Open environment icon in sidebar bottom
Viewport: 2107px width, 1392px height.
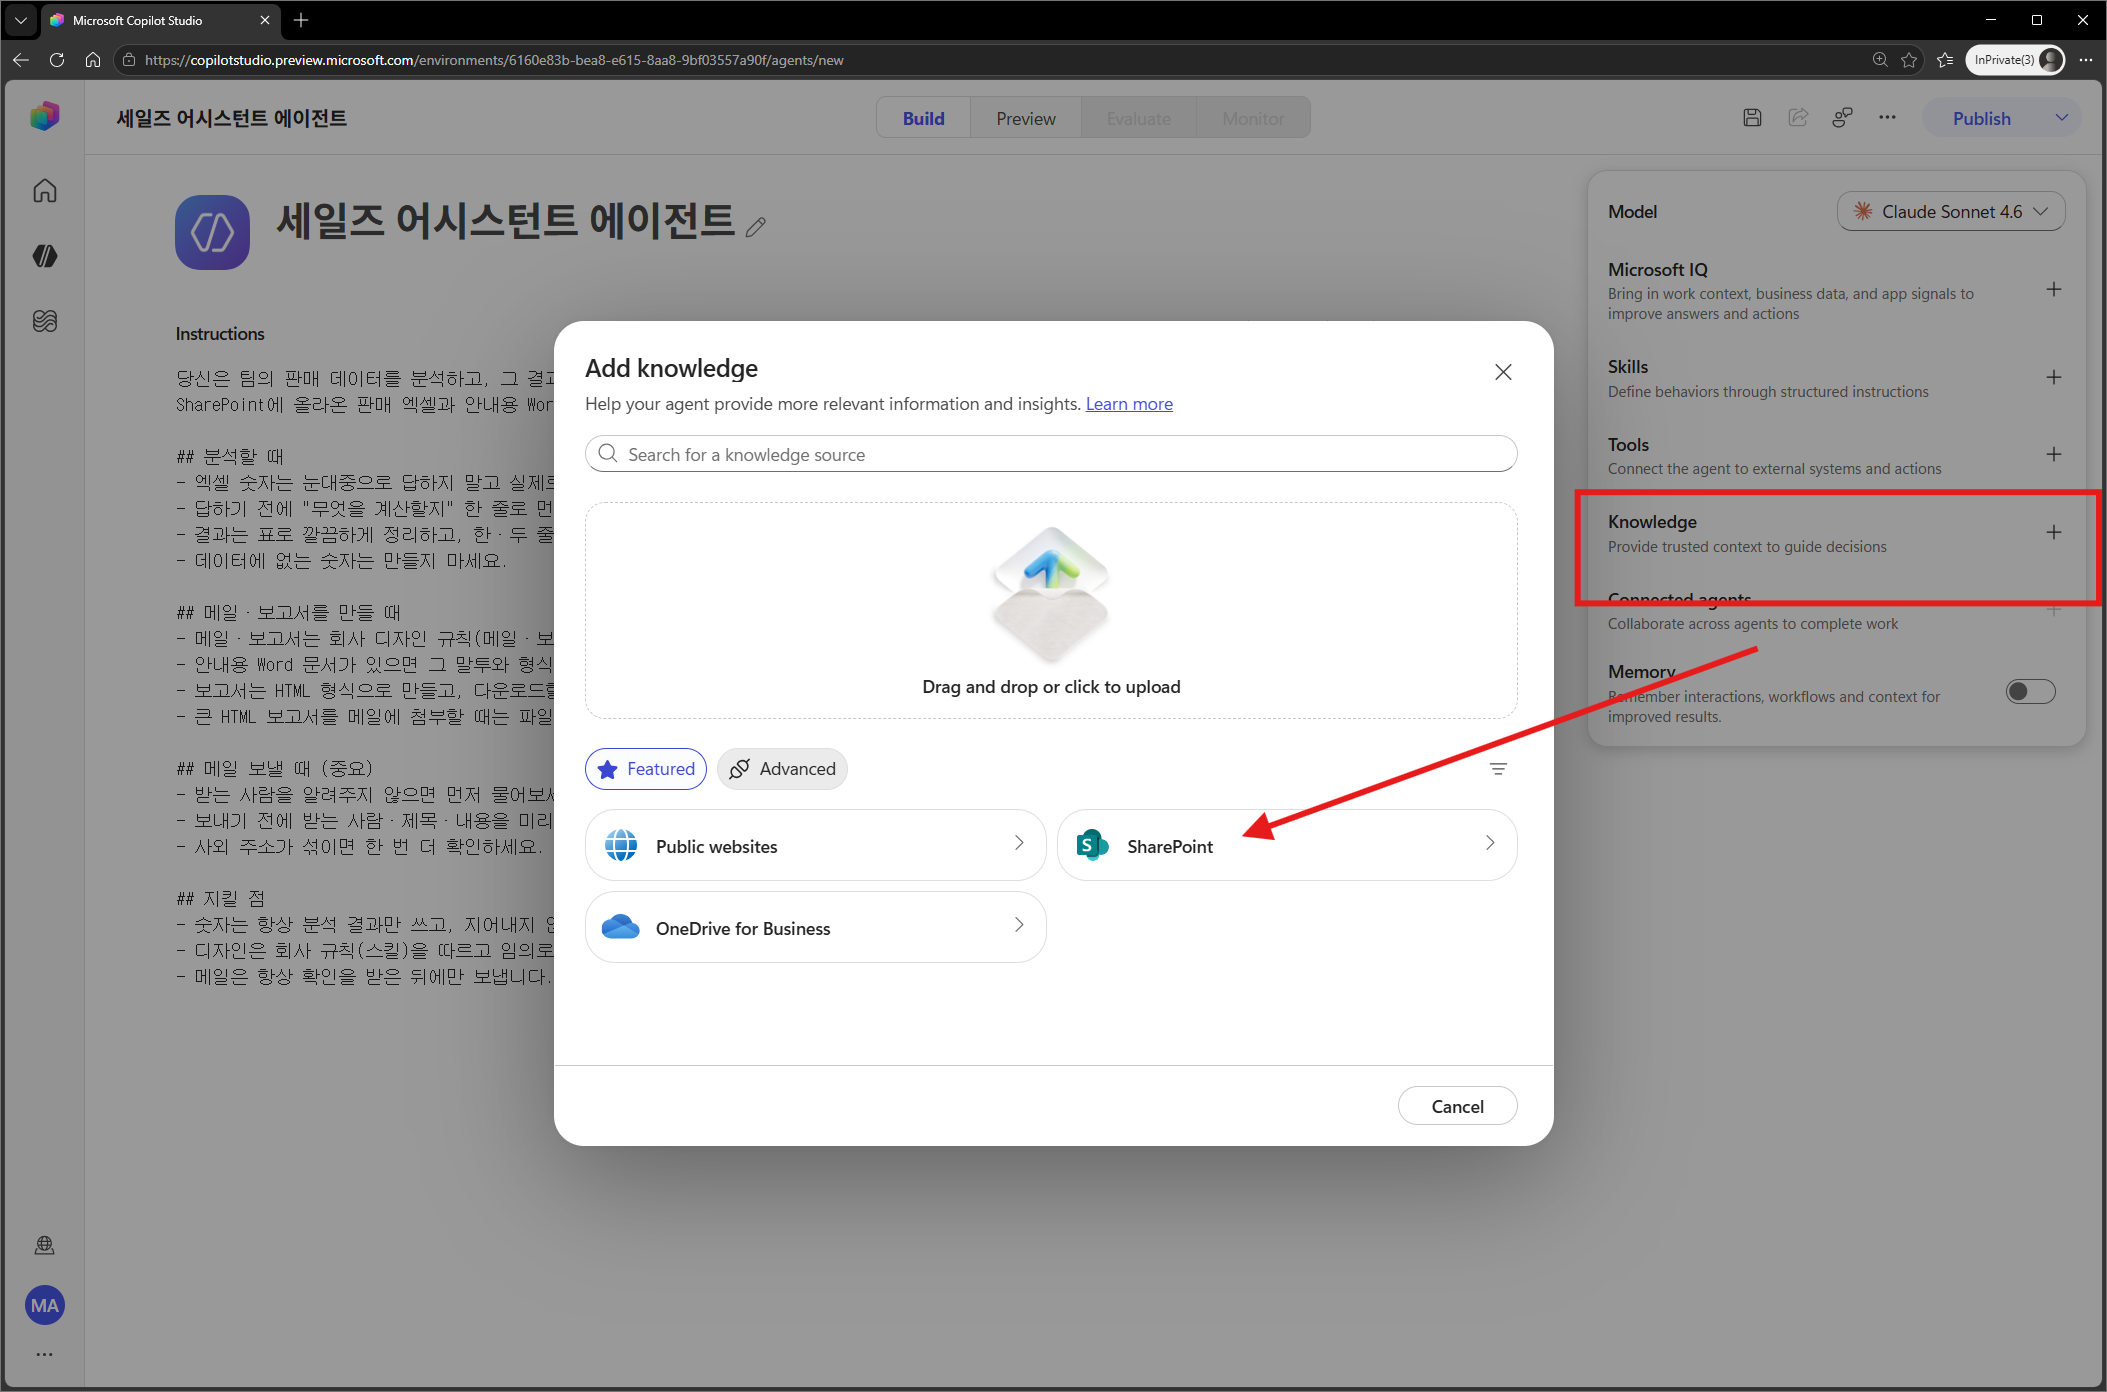[44, 1245]
